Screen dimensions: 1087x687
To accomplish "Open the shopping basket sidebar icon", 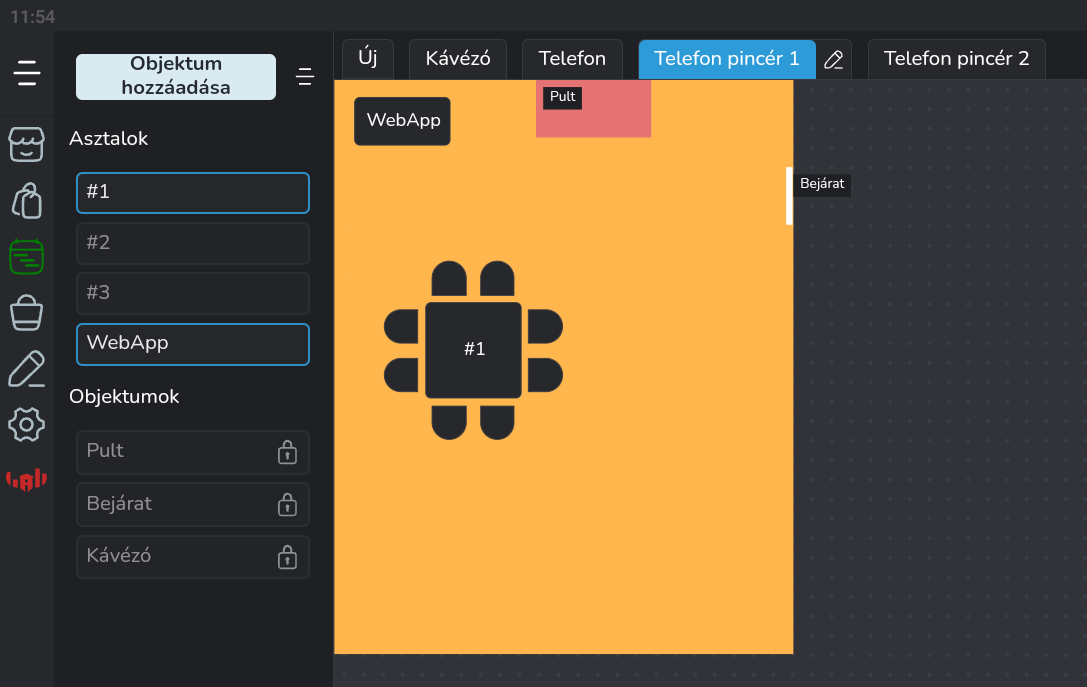I will 27,313.
